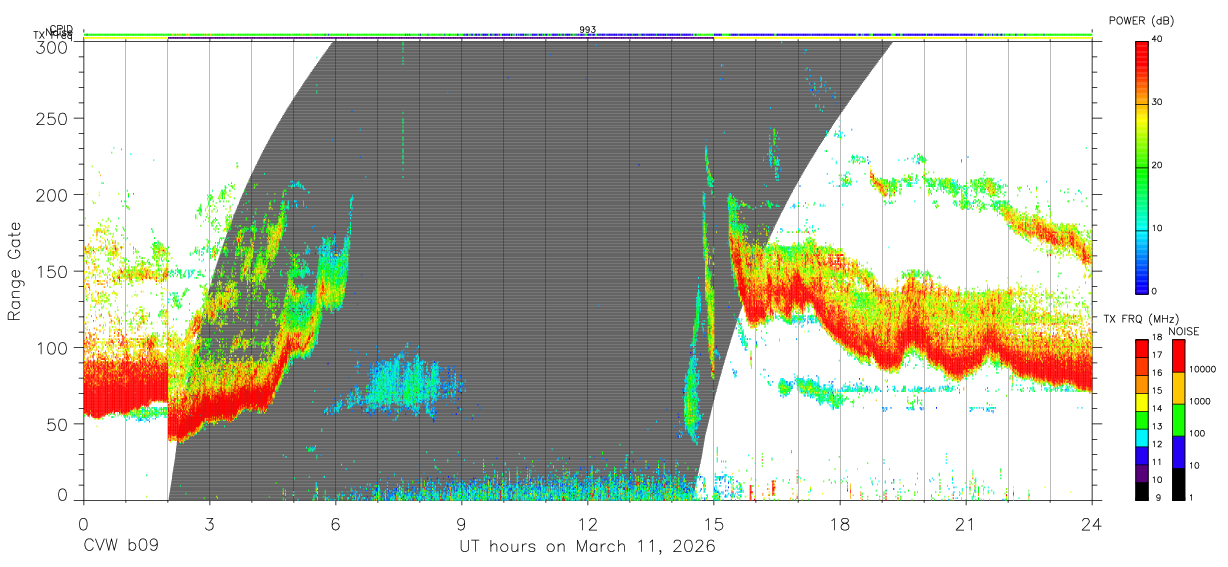
Task: Pick the red 17-18 MHz TX FRQ swatch
Action: pos(1142,348)
